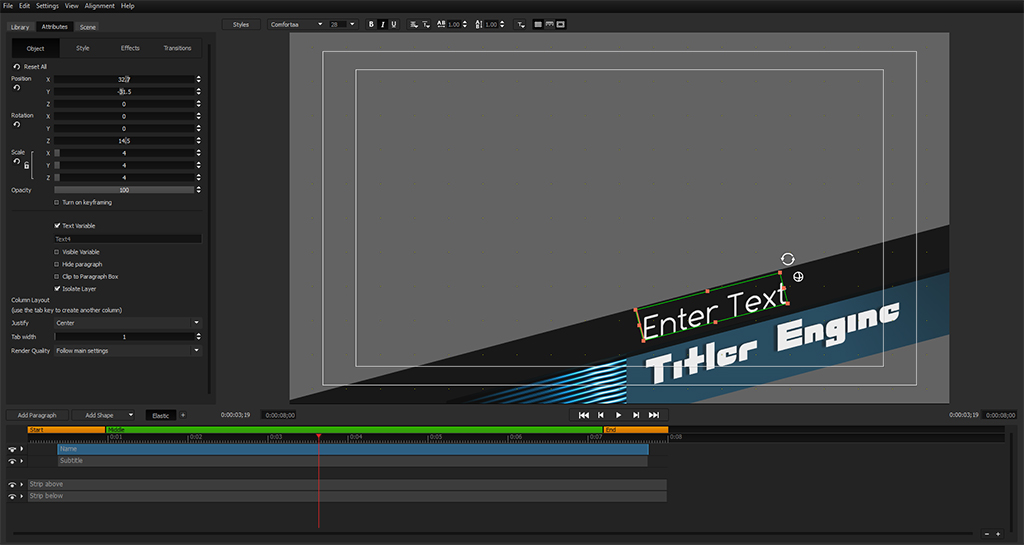Expand the Strip below layer row
The width and height of the screenshot is (1024, 545).
click(22, 496)
